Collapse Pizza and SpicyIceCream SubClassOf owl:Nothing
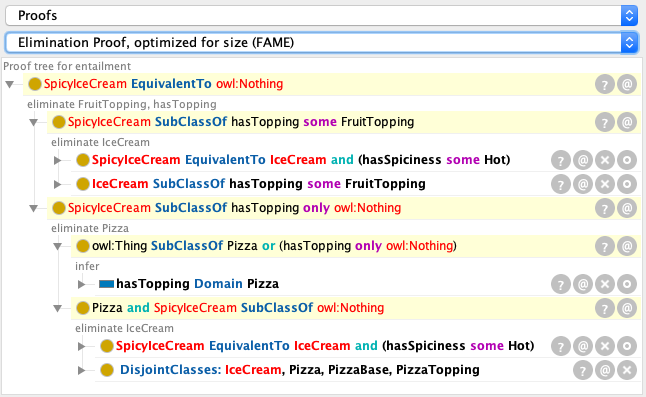This screenshot has height=397, width=646. tap(57, 308)
